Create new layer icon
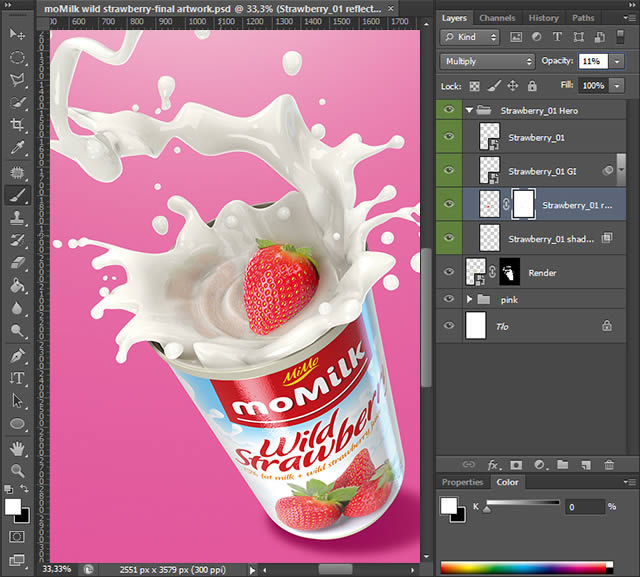Viewport: 640px width, 577px height. [586, 465]
